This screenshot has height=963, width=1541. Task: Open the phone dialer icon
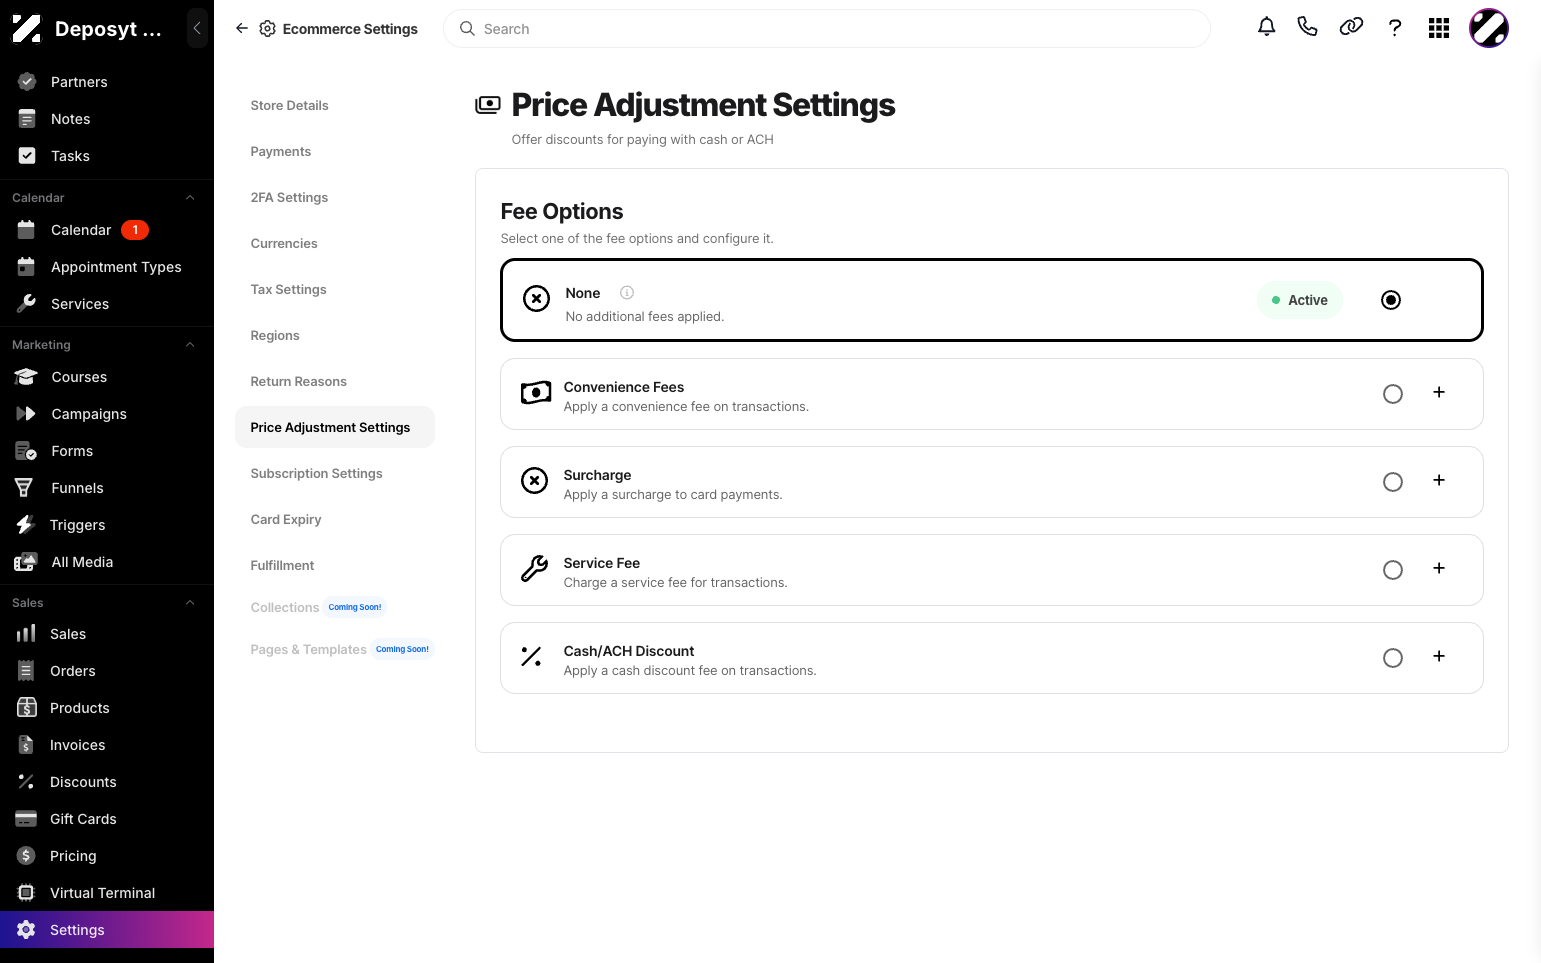tap(1307, 27)
